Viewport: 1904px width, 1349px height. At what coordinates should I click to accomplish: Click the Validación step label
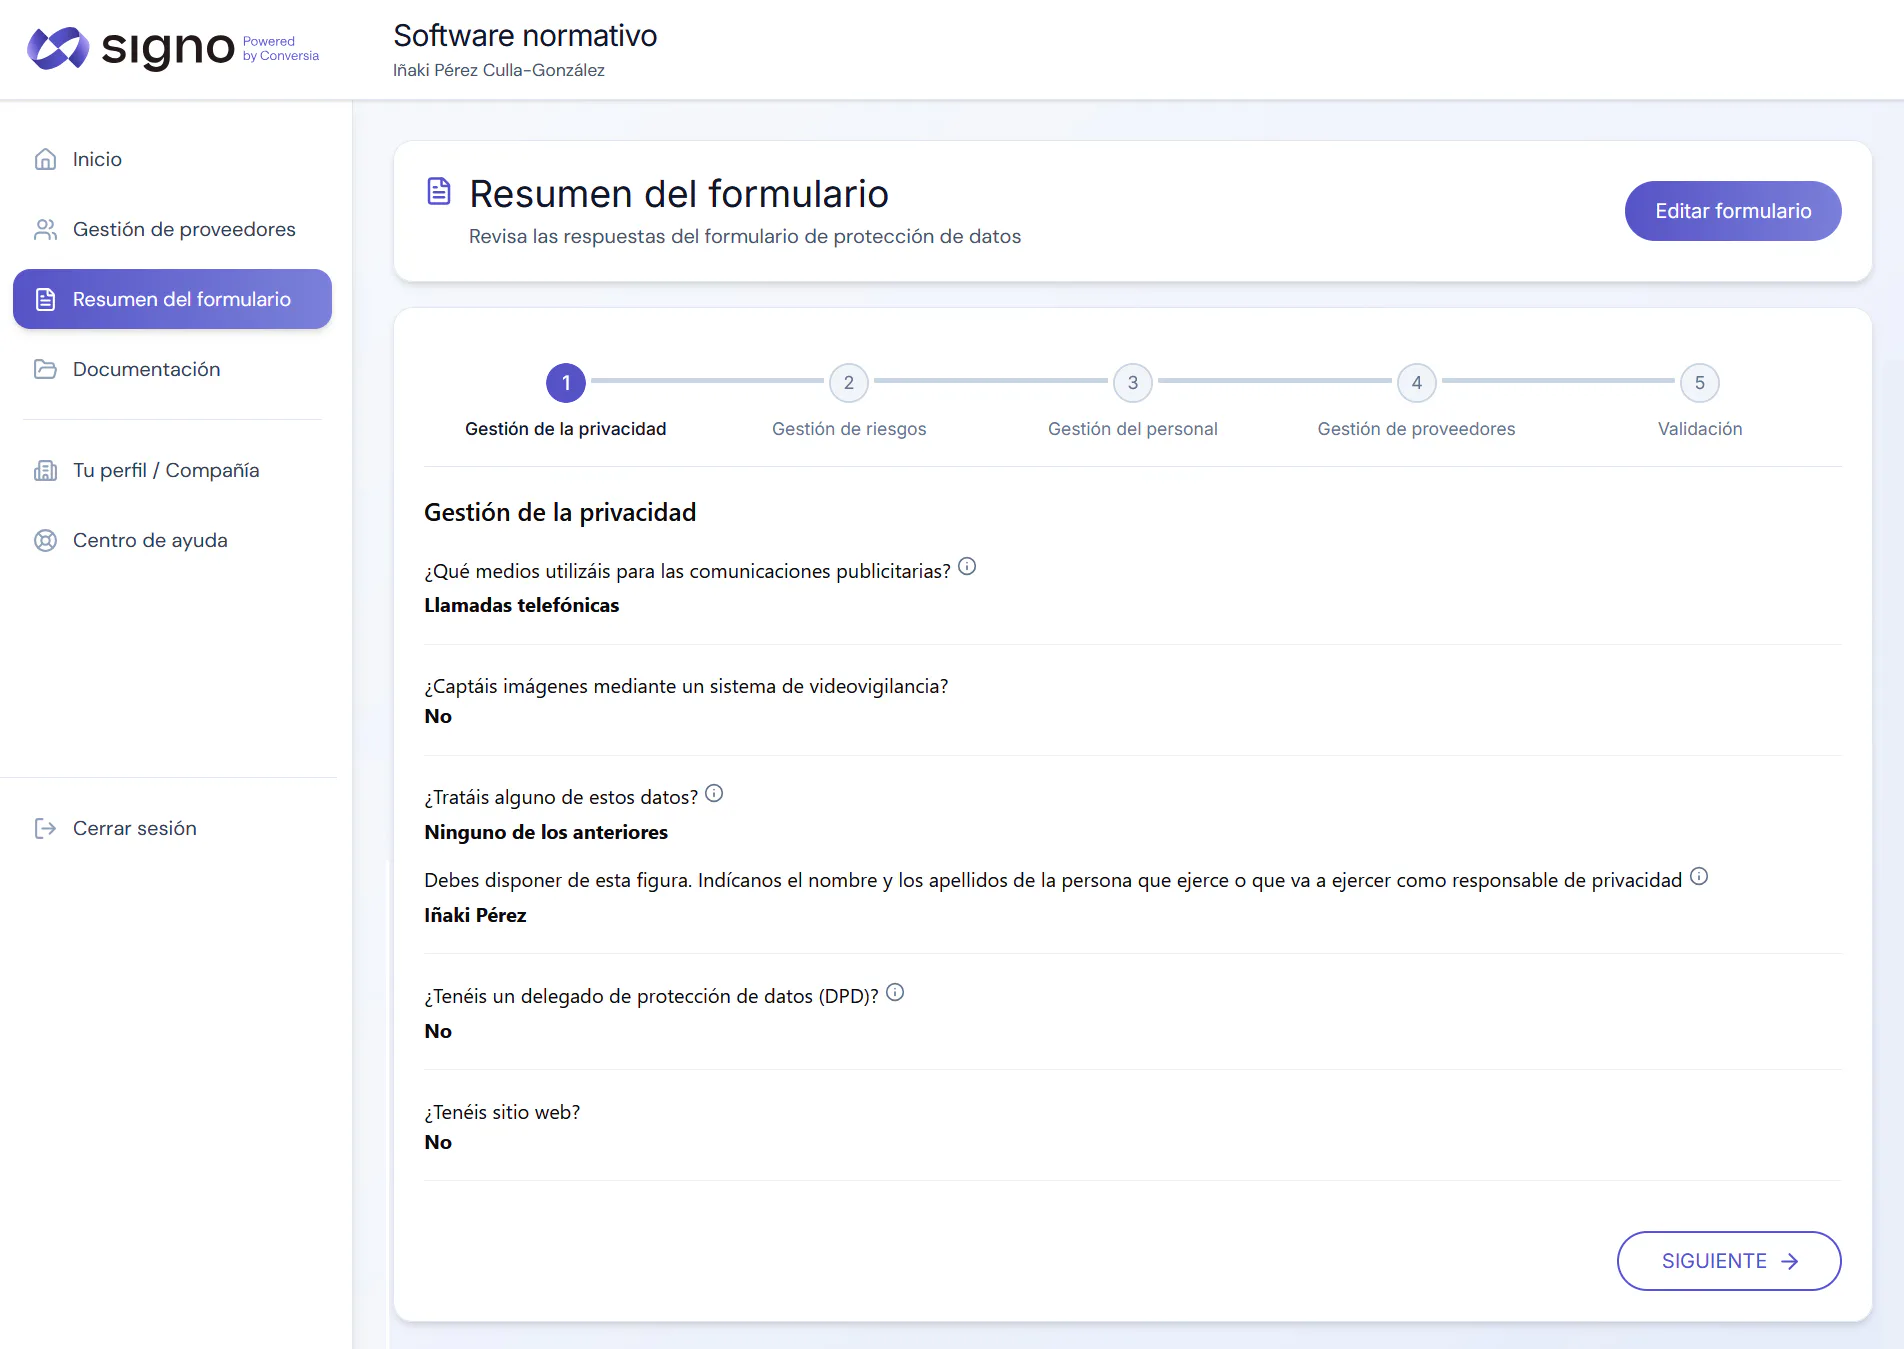(1700, 429)
